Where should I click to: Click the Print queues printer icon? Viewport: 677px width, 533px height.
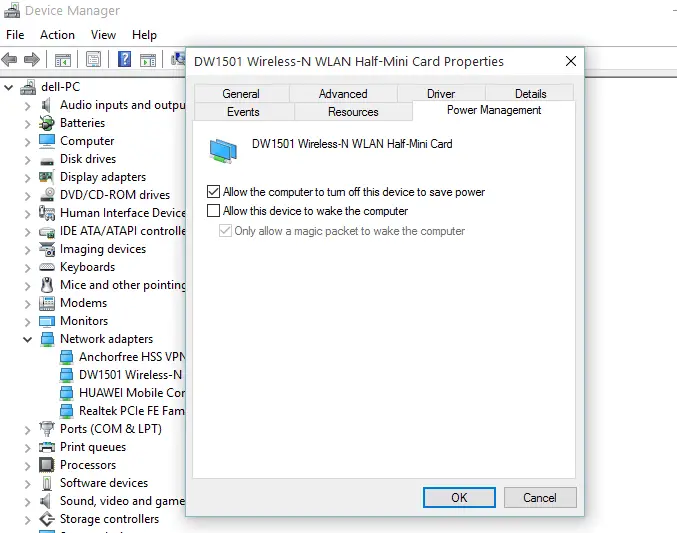(x=46, y=447)
